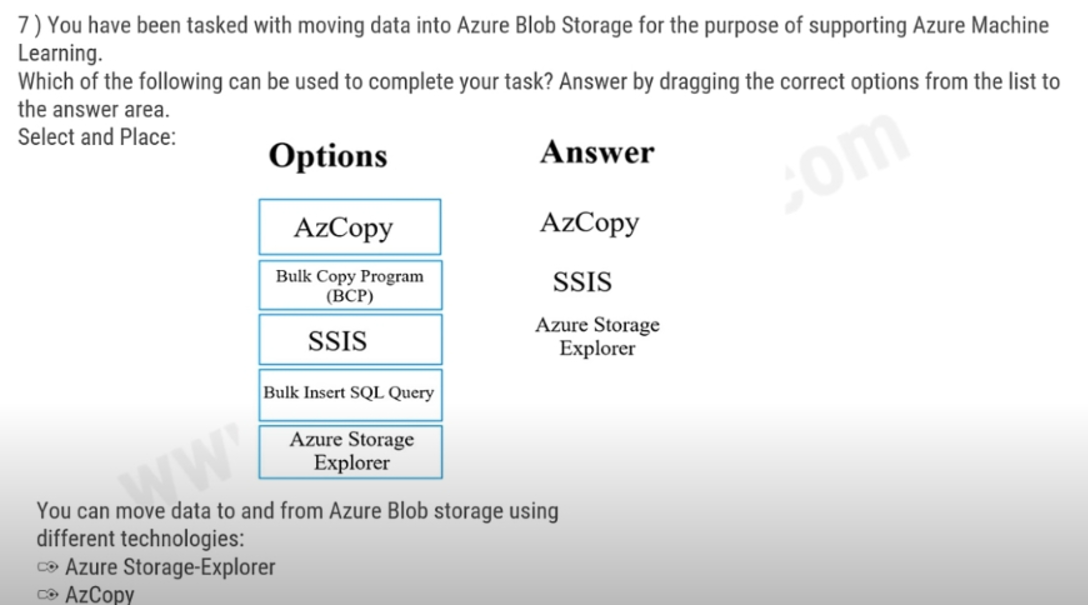Viewport: 1088px width, 605px height.
Task: Click the Answer heading
Action: tap(597, 152)
